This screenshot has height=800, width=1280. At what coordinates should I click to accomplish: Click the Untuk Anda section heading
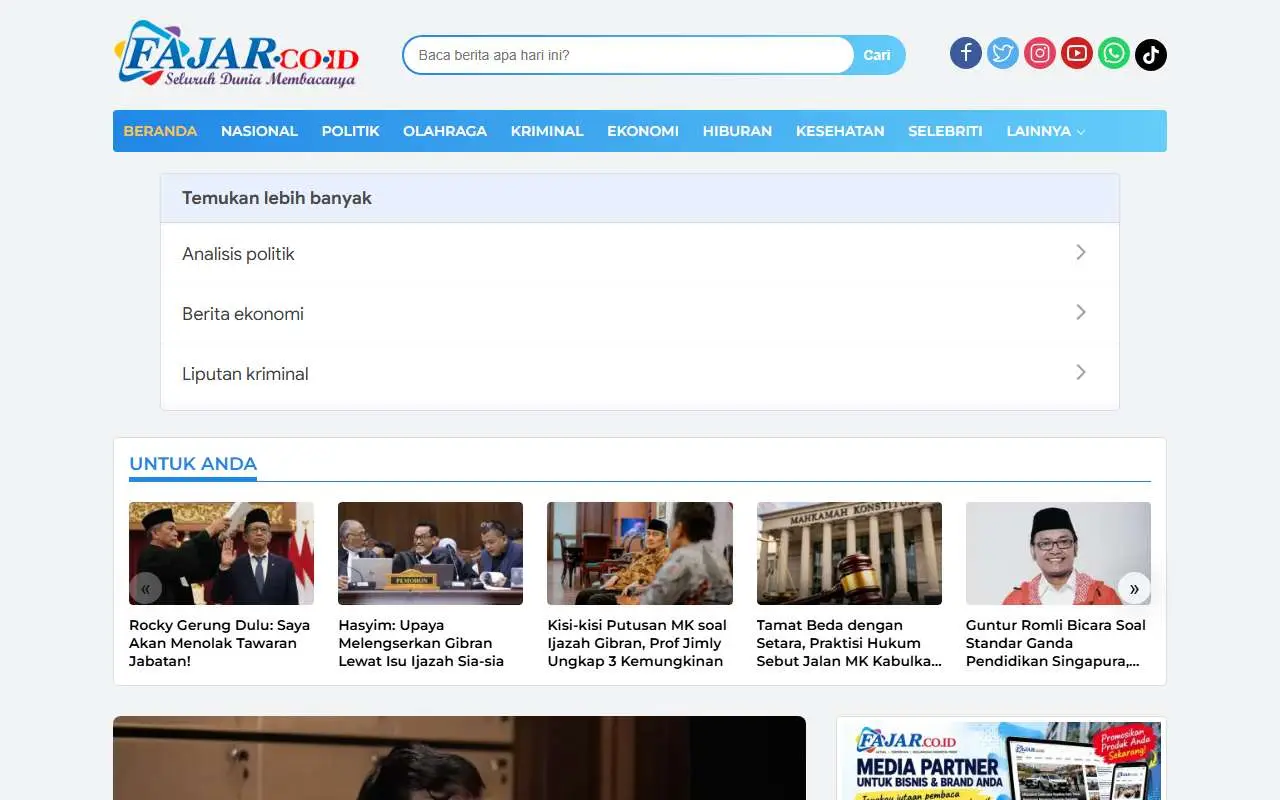193,464
